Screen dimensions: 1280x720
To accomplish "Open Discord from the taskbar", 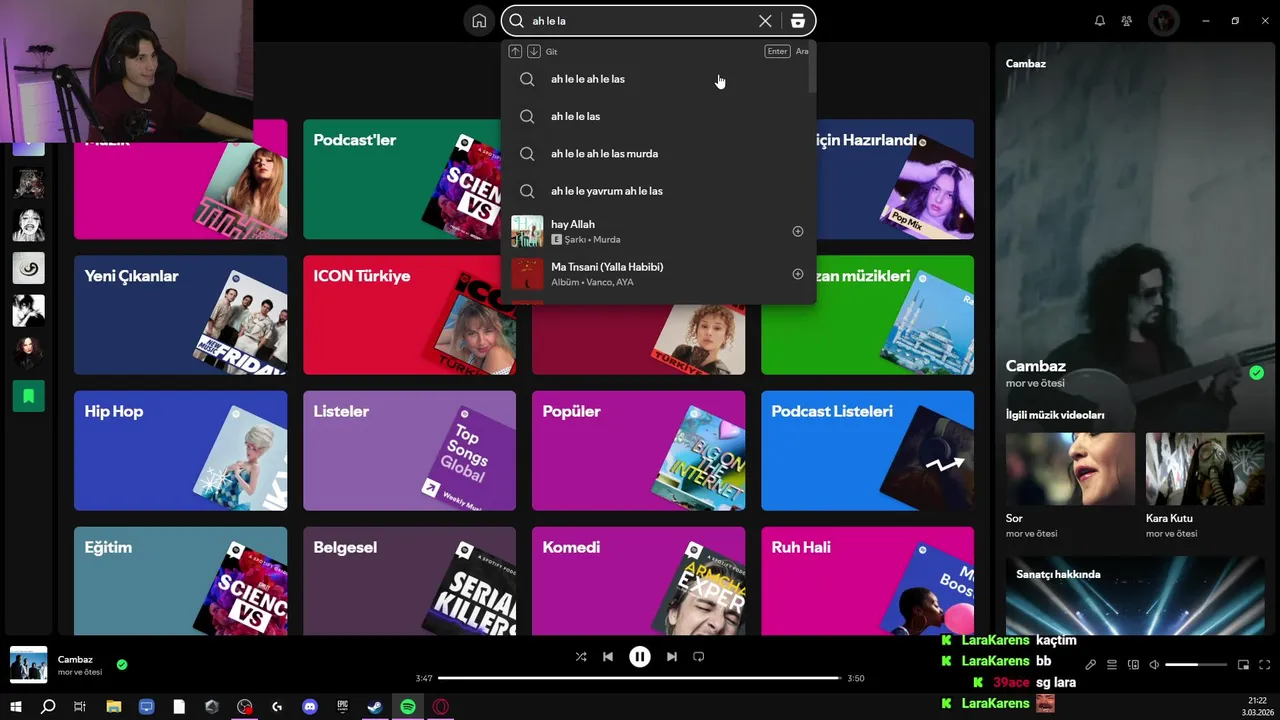I will coord(310,707).
